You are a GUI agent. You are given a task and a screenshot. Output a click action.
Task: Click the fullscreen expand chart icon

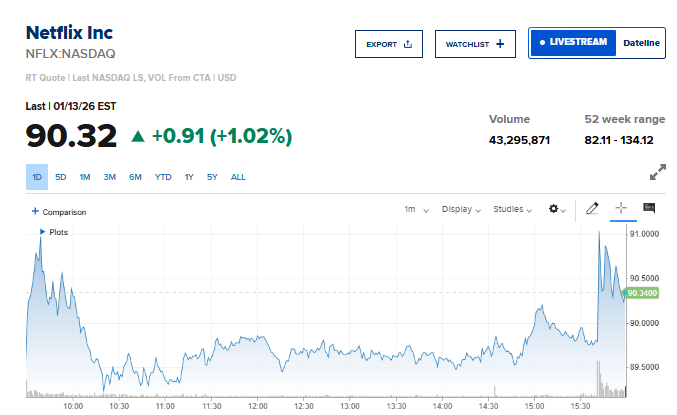657,173
